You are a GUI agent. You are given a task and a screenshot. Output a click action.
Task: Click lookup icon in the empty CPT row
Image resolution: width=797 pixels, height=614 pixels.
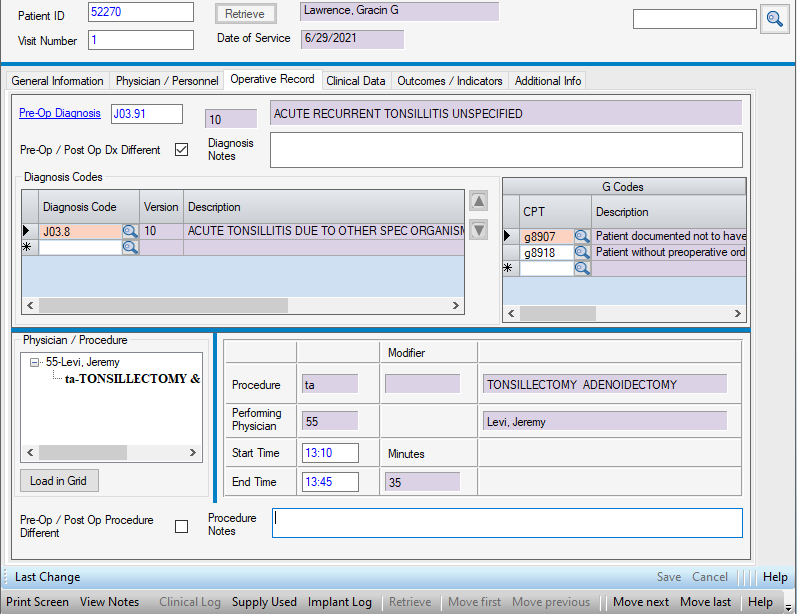coord(582,268)
